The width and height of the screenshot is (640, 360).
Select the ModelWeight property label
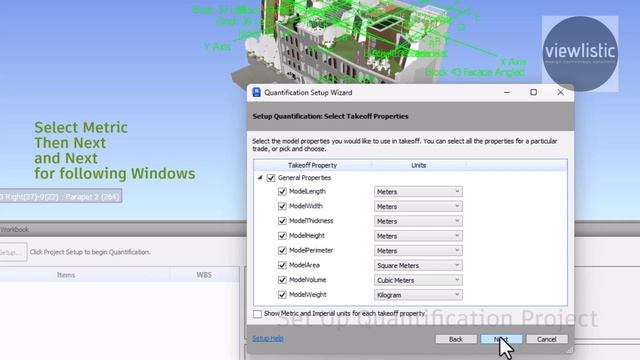[x=308, y=295]
